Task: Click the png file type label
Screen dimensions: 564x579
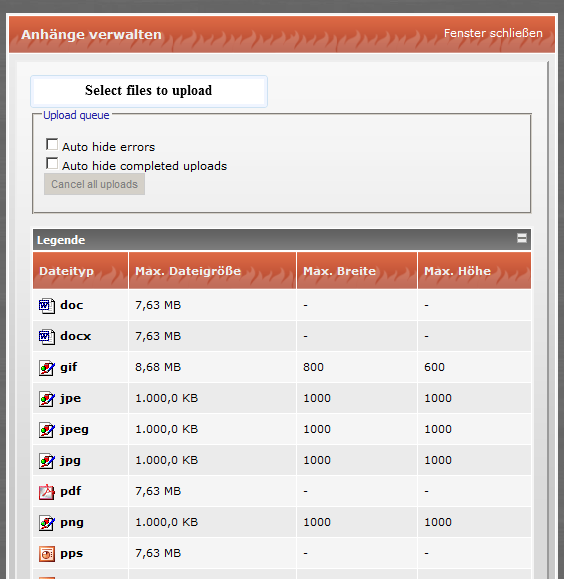Action: click(72, 523)
